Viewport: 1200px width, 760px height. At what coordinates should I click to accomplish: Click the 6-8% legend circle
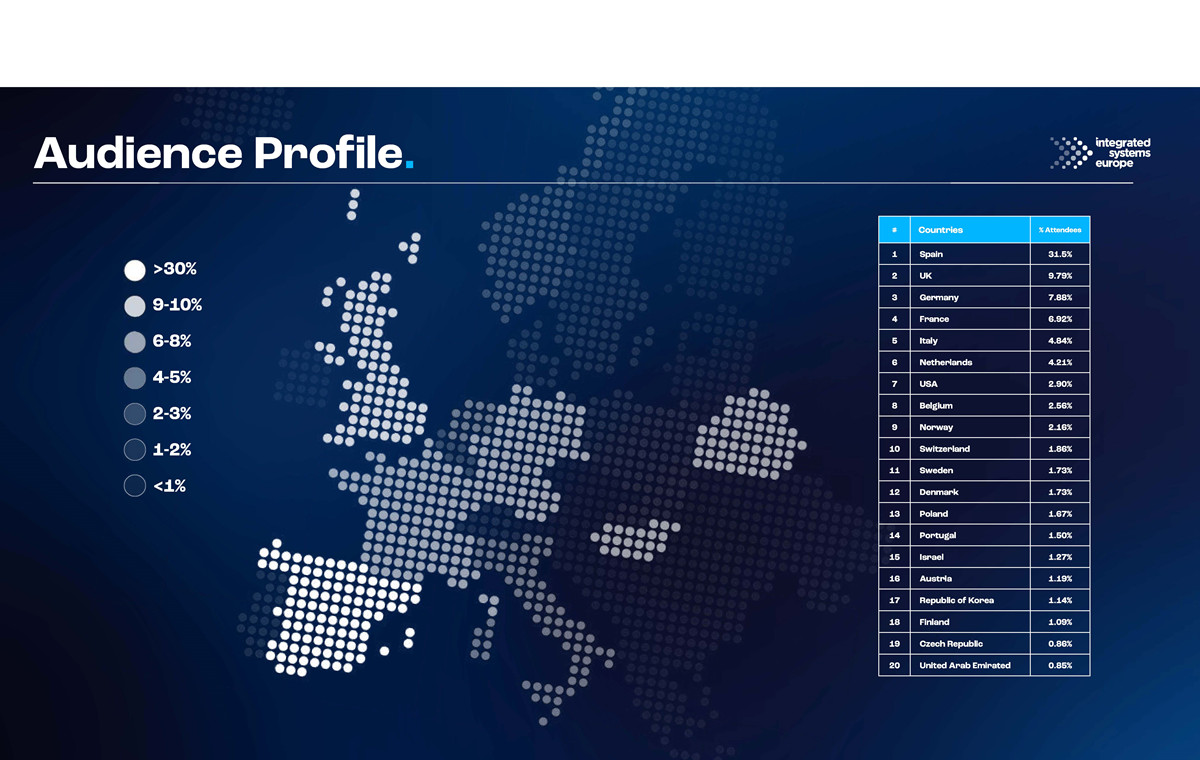[135, 342]
